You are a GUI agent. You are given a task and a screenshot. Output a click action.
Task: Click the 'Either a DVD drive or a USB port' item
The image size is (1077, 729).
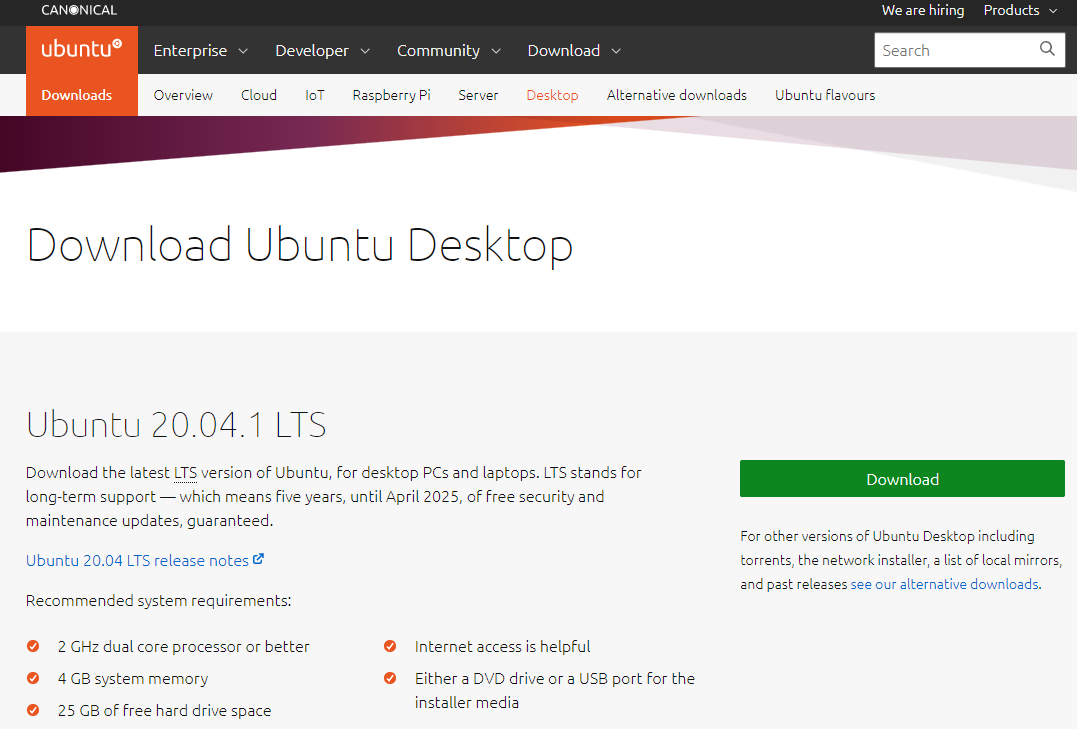(554, 690)
